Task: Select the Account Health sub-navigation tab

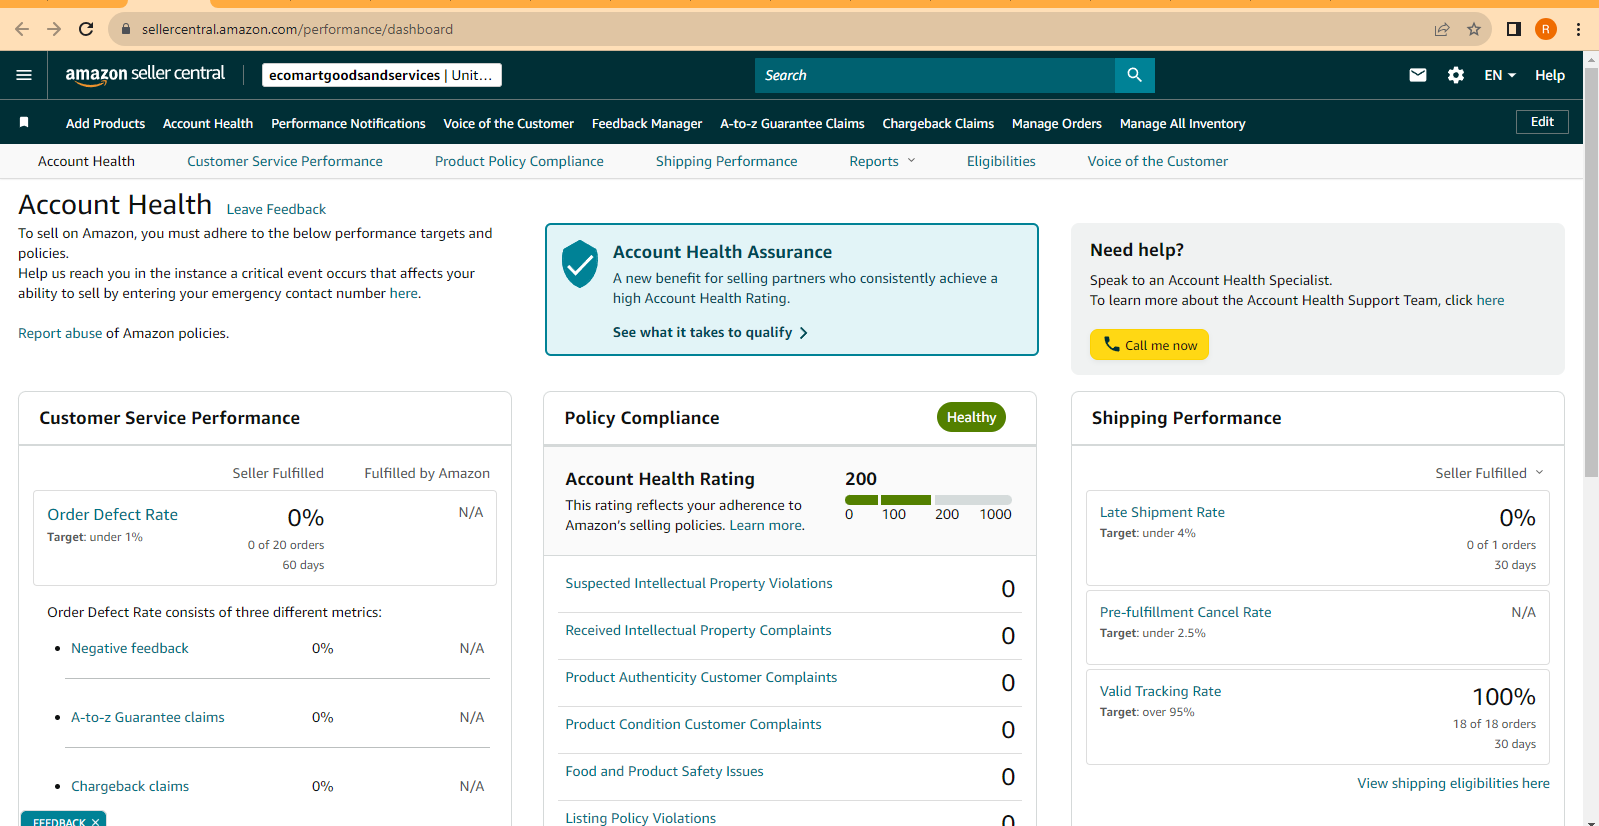Action: click(86, 161)
